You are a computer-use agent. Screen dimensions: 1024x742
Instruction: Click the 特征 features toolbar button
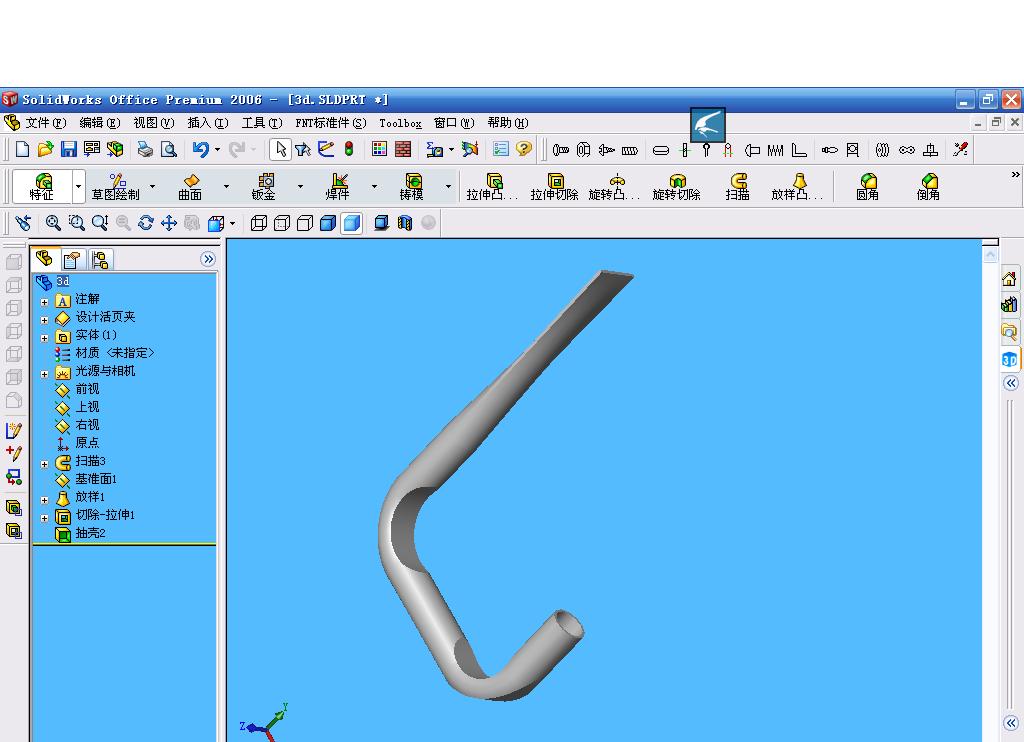point(42,186)
